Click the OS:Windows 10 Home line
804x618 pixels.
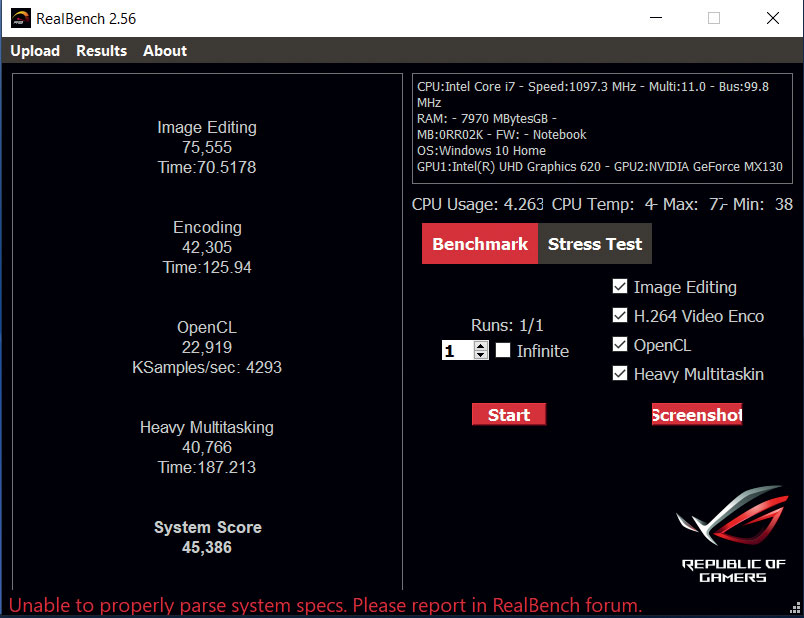481,150
